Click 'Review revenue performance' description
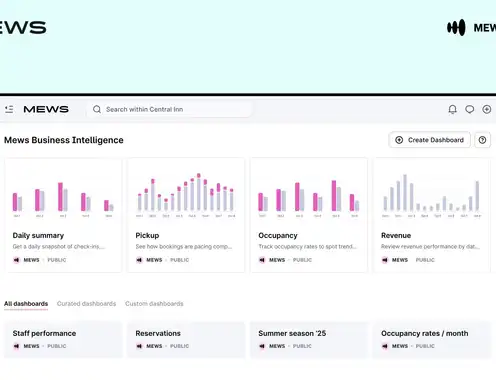This screenshot has height=380, width=496. (430, 247)
